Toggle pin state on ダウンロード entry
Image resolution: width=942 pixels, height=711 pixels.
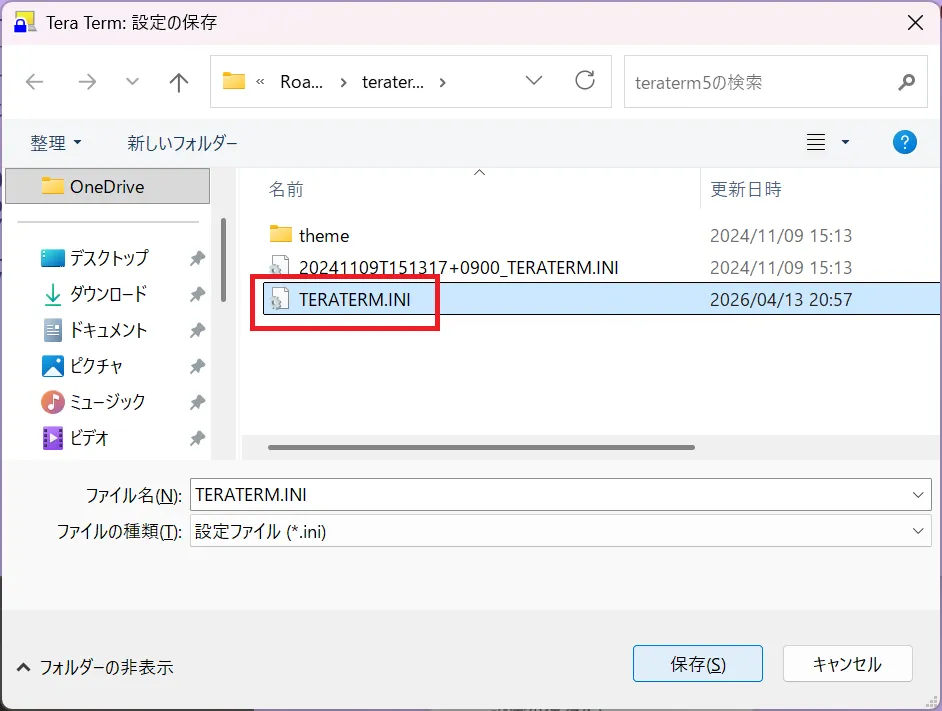pyautogui.click(x=196, y=293)
